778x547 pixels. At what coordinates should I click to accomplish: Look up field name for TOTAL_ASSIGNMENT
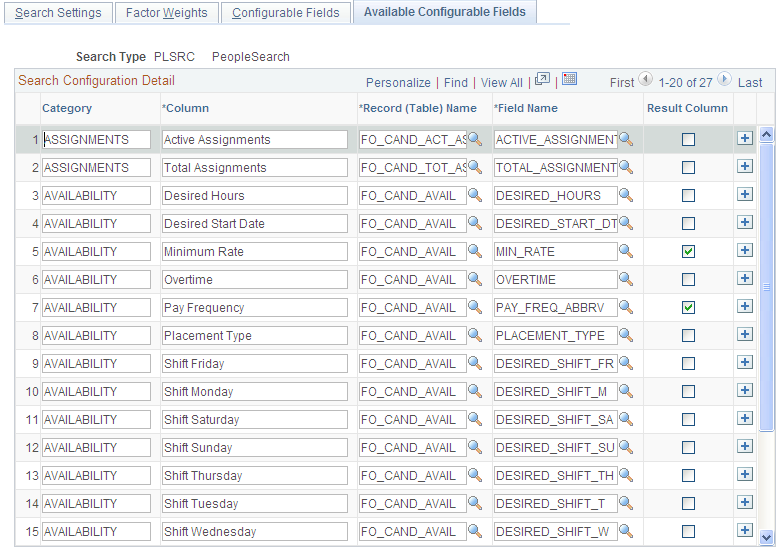pos(626,167)
